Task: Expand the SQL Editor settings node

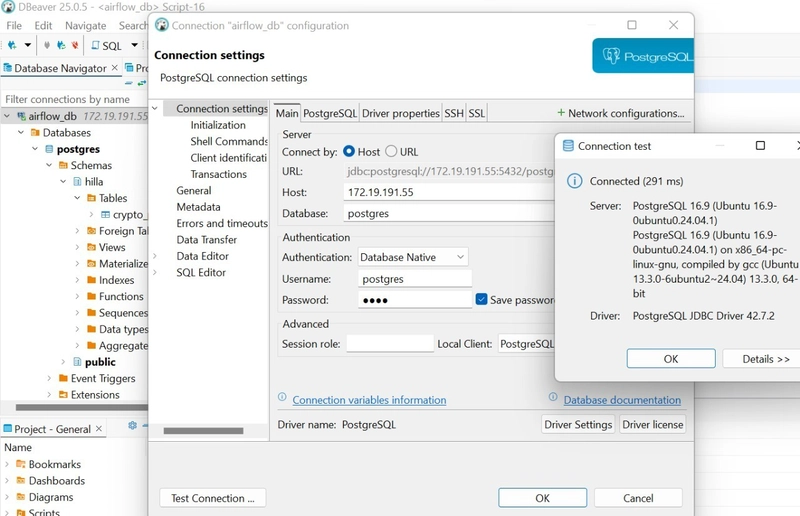Action: pos(155,273)
